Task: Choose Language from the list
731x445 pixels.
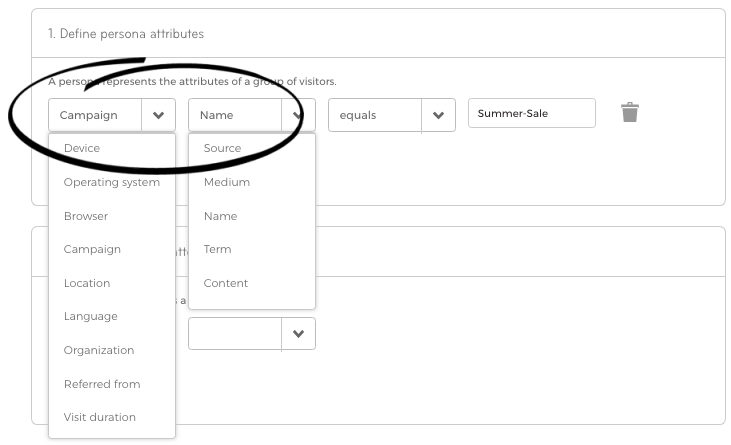Action: 91,316
